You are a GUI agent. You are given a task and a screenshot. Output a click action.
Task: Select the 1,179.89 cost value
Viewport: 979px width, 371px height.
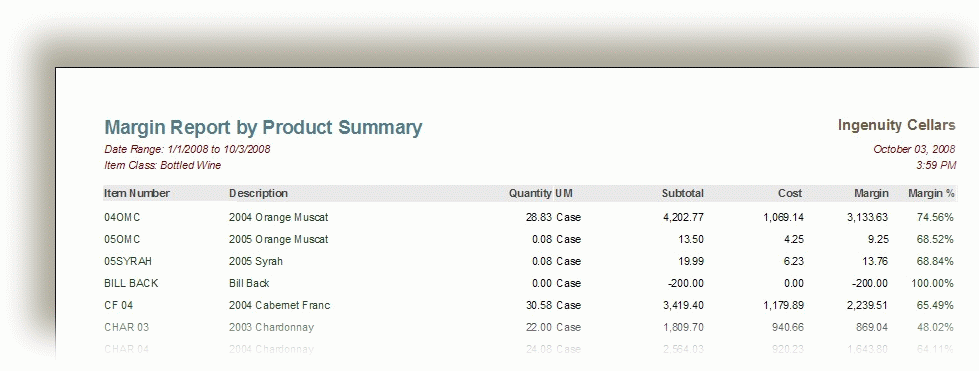click(x=783, y=305)
